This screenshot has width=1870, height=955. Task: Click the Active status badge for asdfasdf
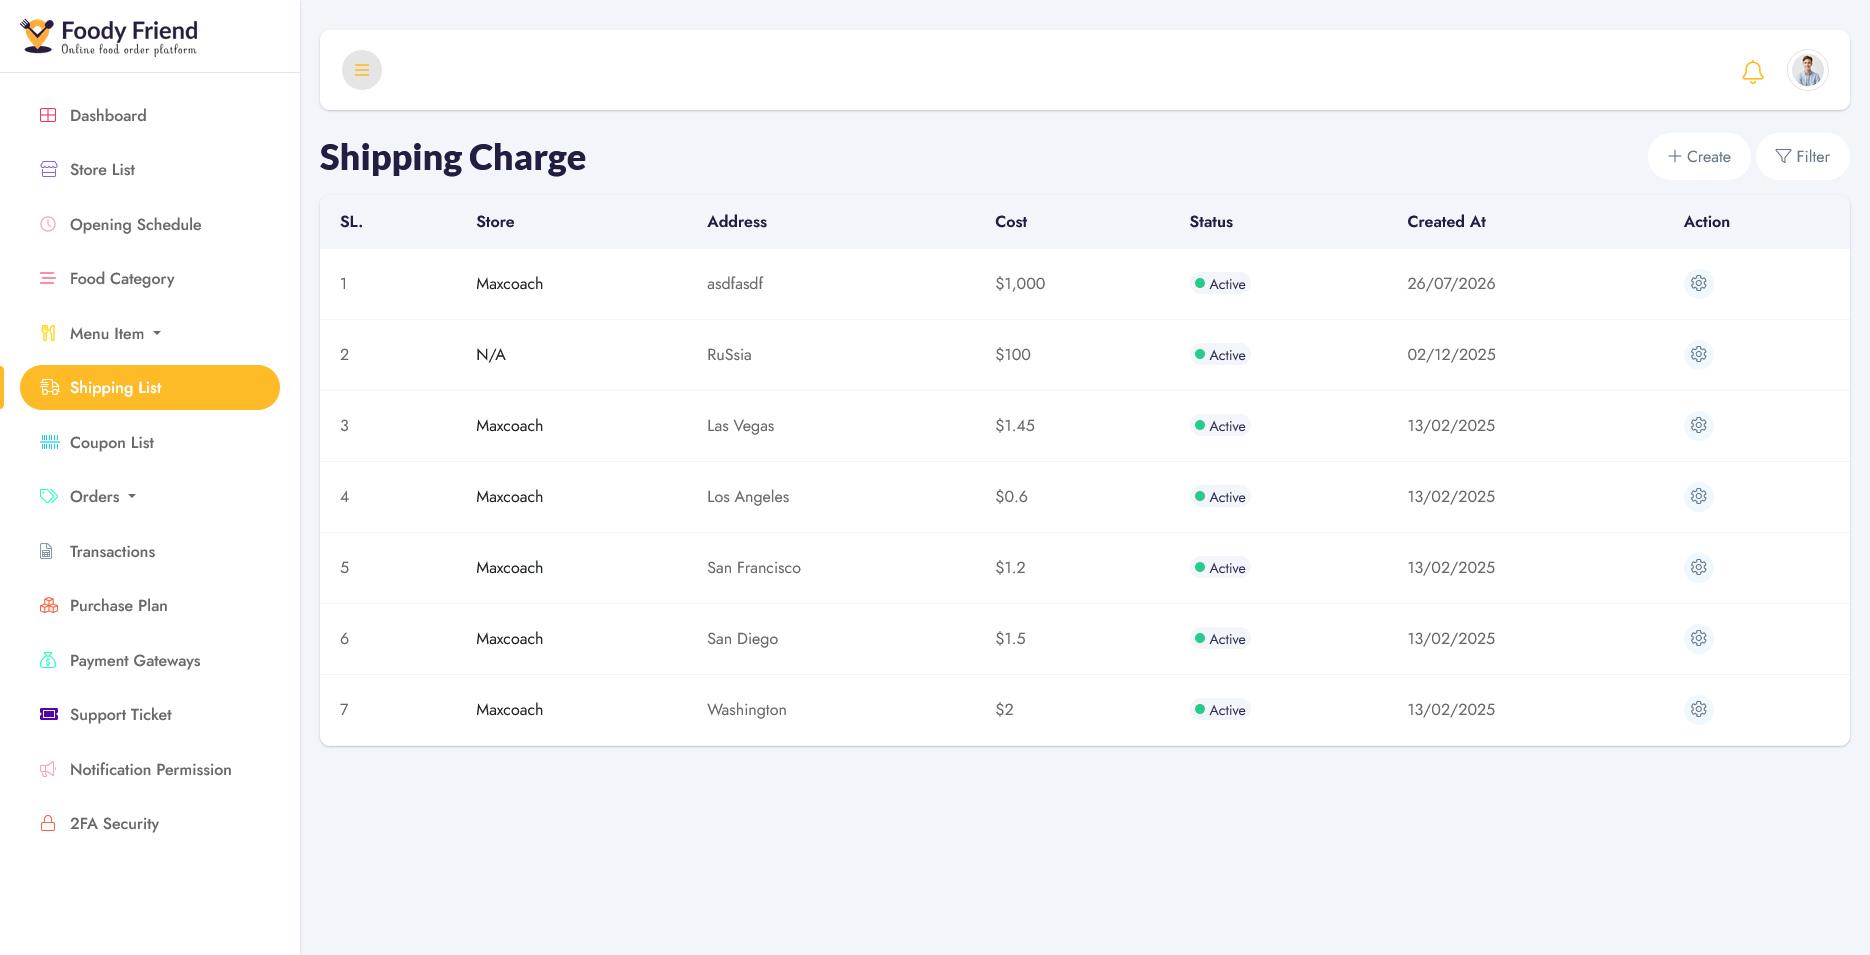[1220, 284]
